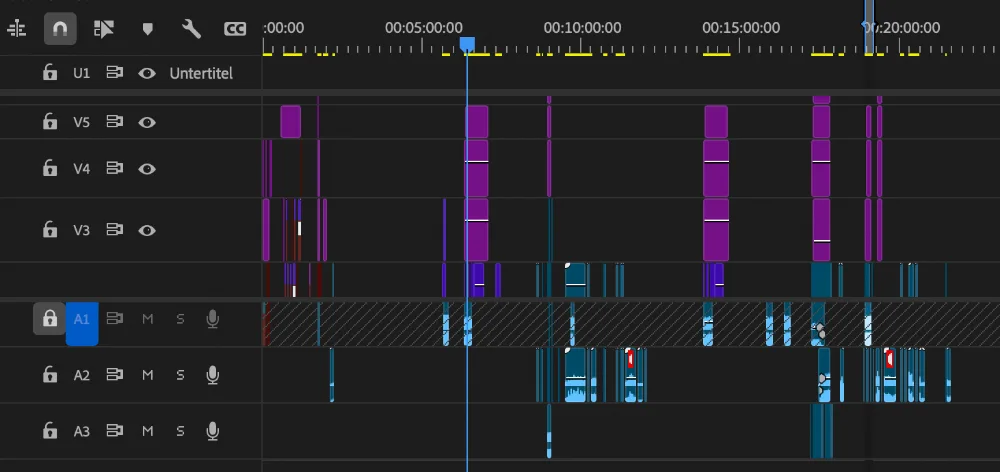1000x472 pixels.
Task: Unlock the A1 audio track
Action: 50,318
